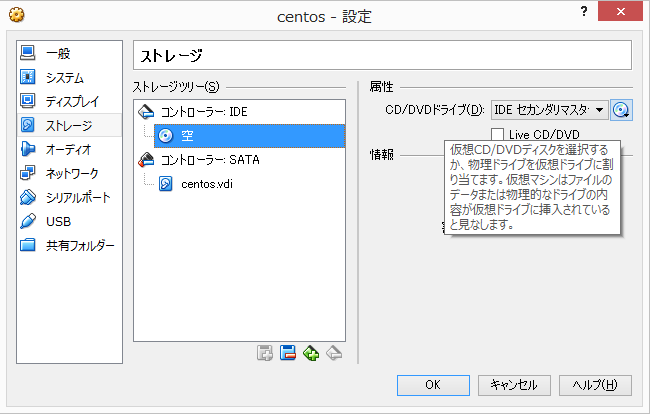This screenshot has width=651, height=414.
Task: Click the ? help button in title bar
Action: [x=584, y=11]
